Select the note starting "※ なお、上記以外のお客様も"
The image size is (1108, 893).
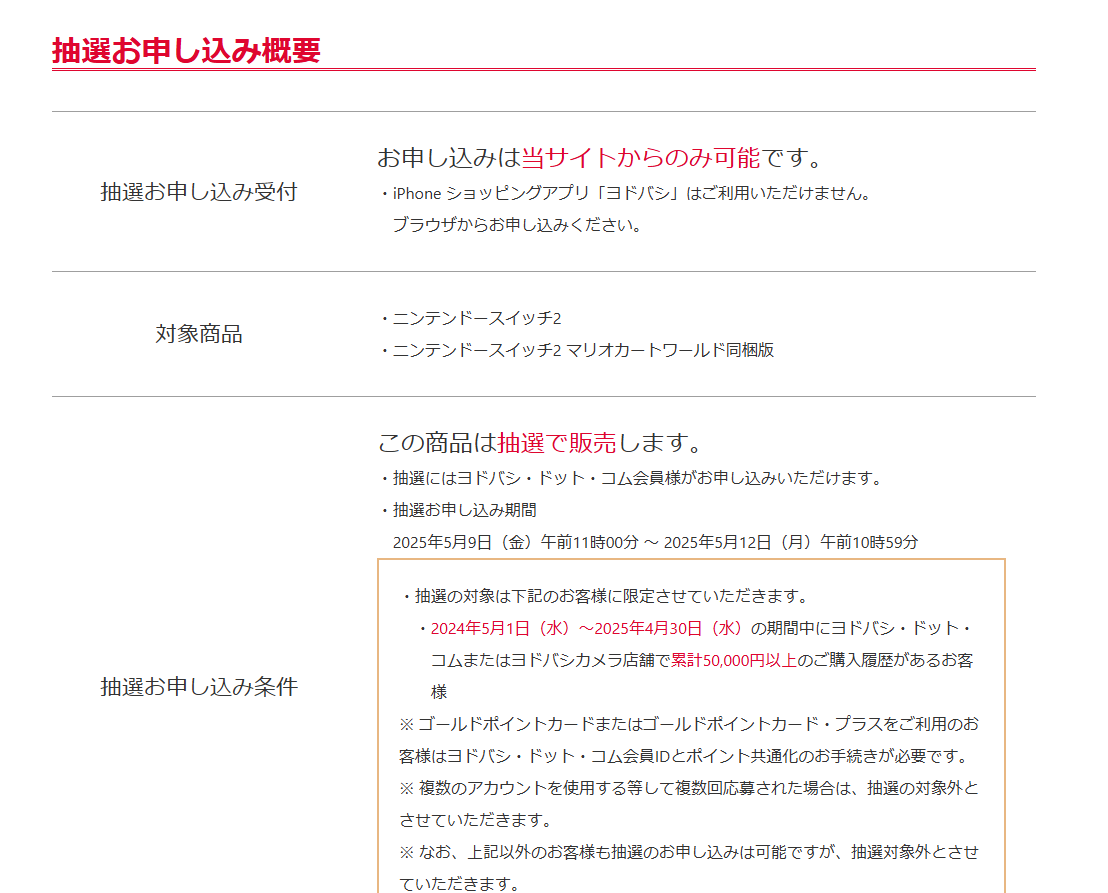689,868
